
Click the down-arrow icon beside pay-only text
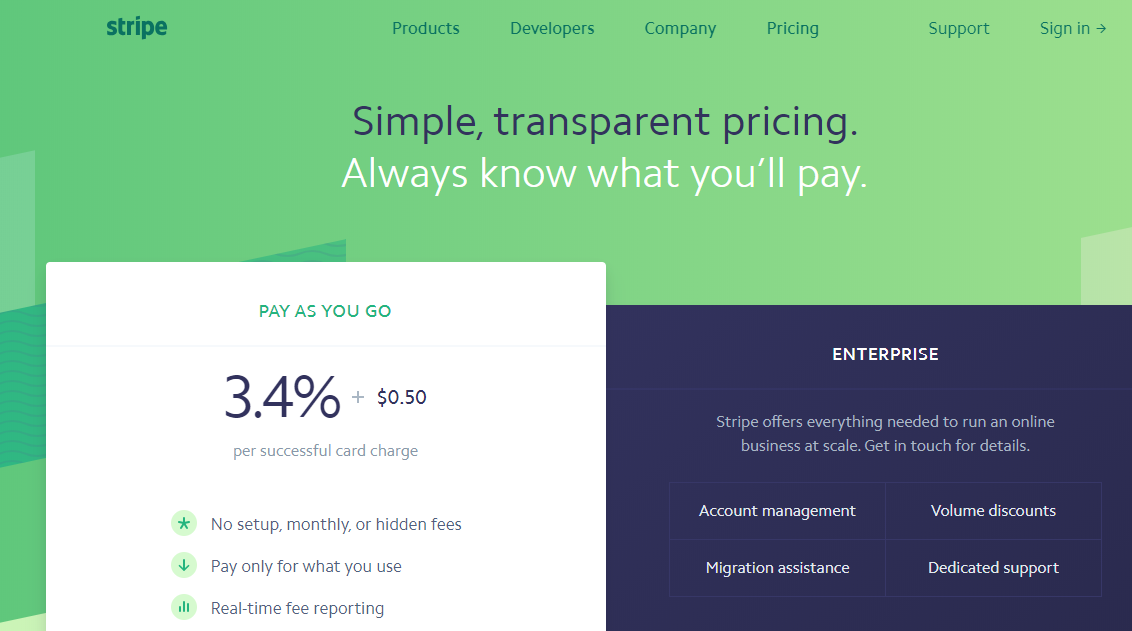coord(184,565)
